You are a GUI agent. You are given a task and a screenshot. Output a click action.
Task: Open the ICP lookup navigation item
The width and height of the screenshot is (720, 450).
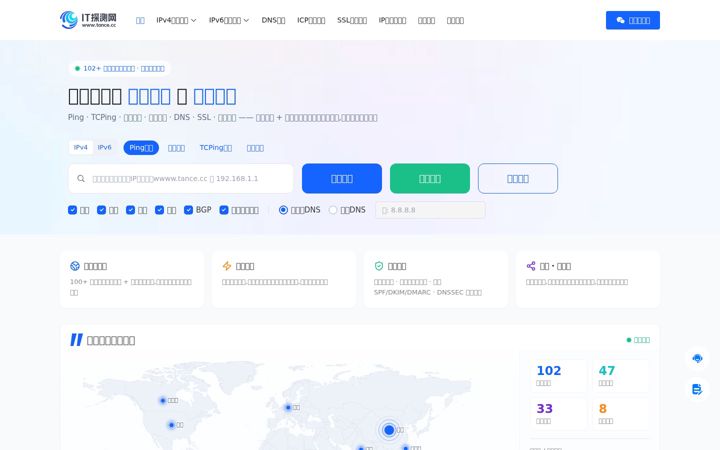tap(311, 20)
